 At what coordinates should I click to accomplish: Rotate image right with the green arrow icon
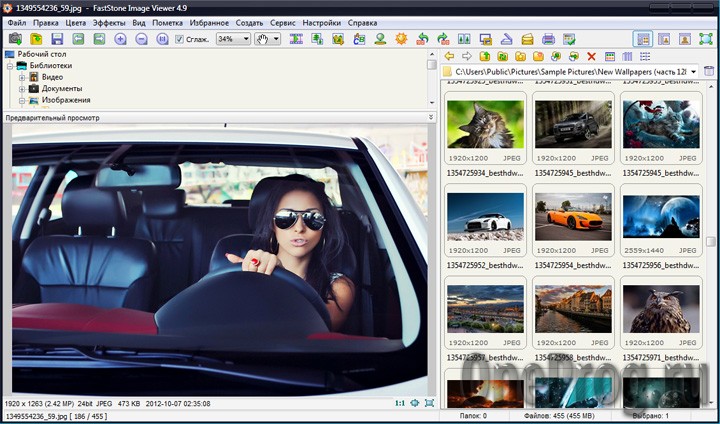443,39
